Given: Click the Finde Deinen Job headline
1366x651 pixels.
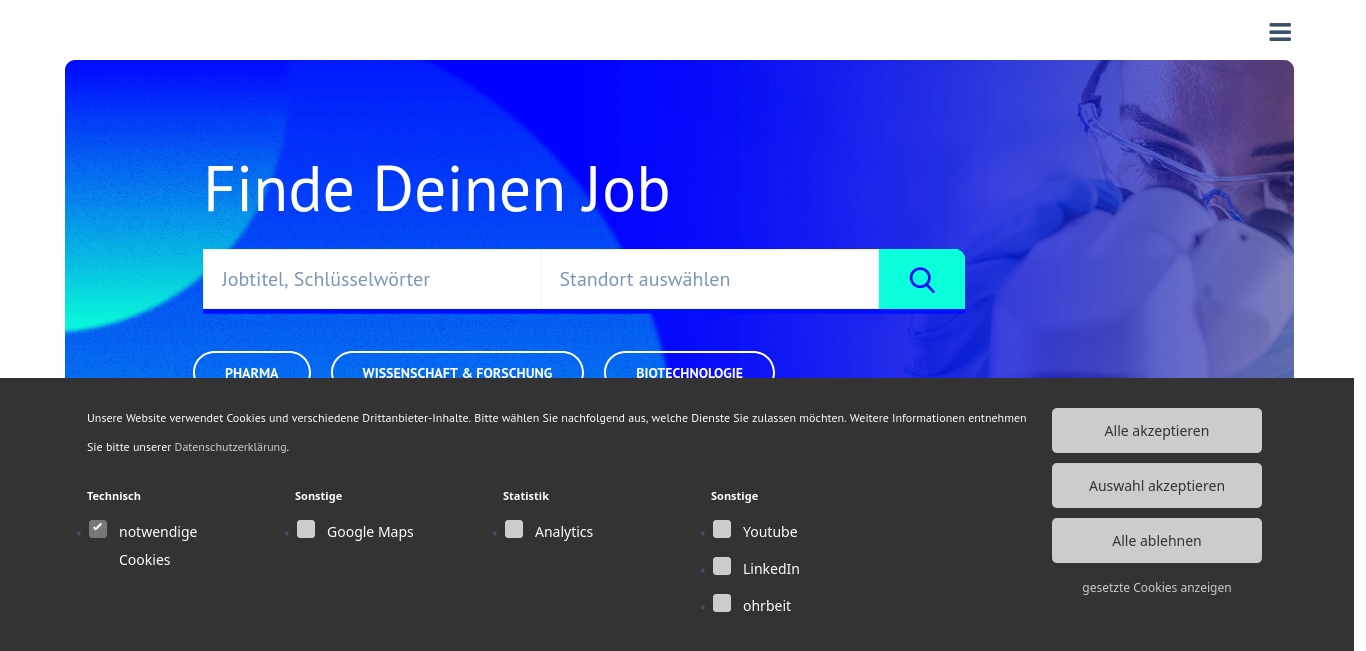Looking at the screenshot, I should coord(437,188).
